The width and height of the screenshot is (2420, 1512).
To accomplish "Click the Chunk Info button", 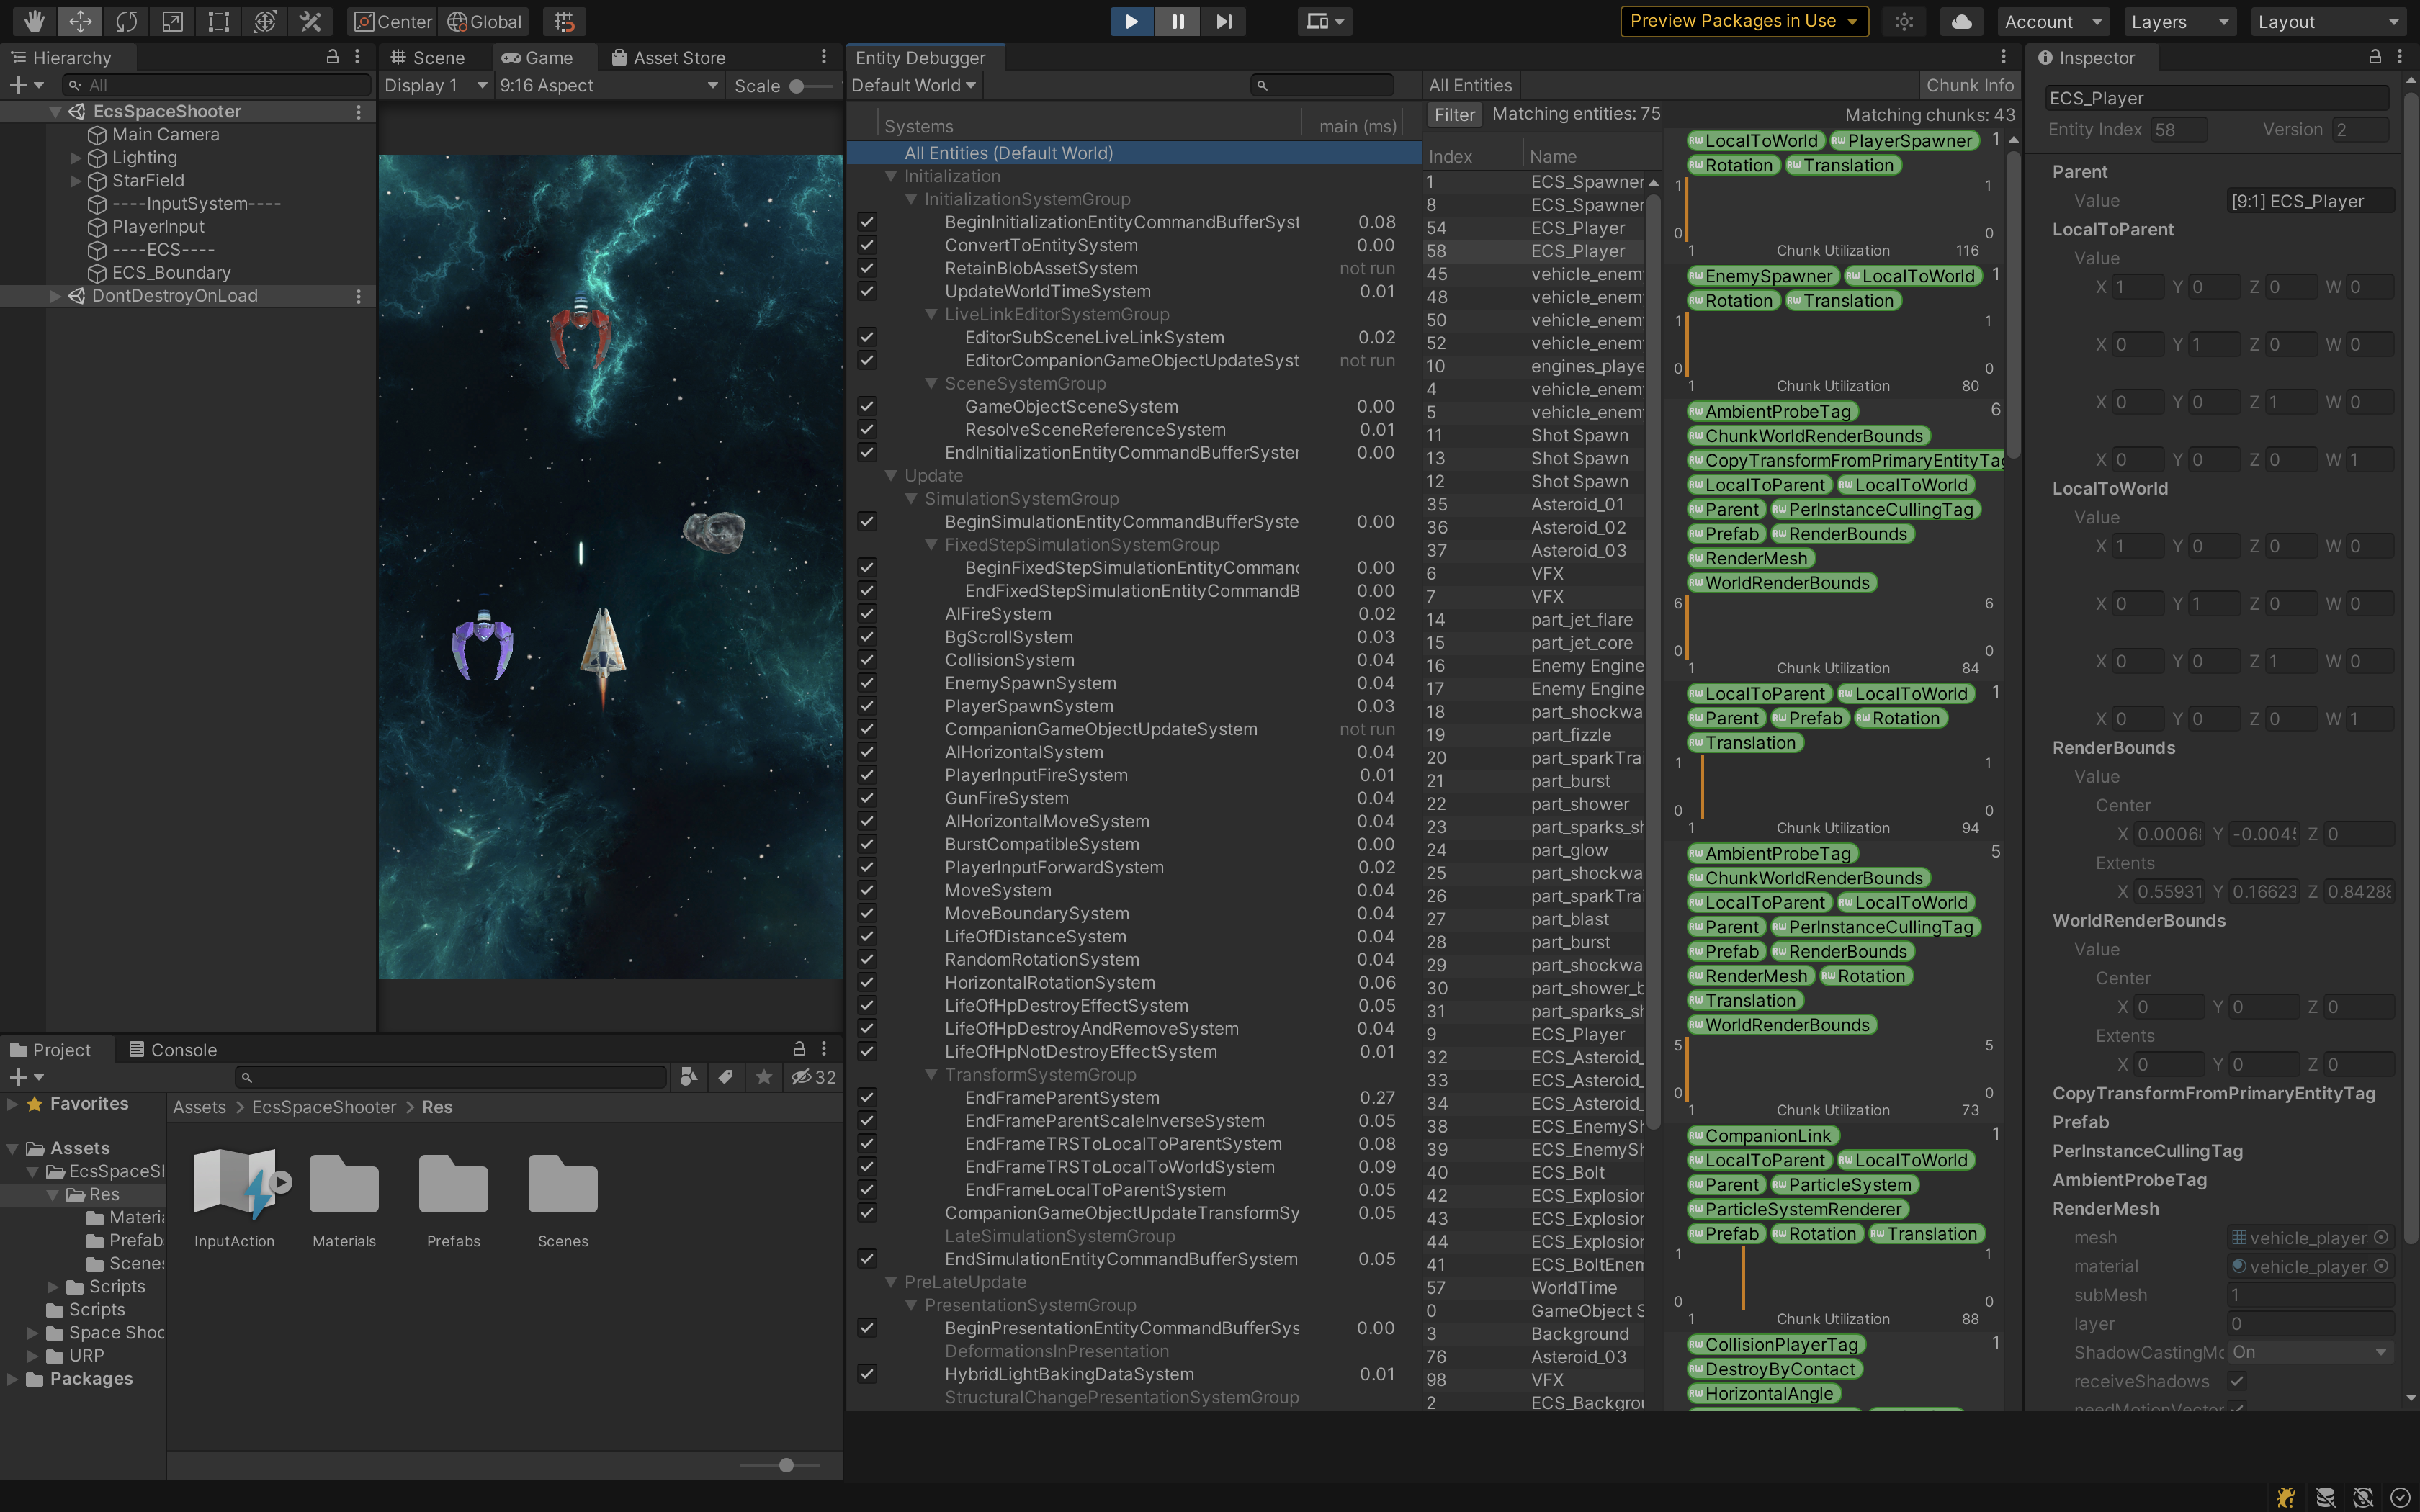I will [x=1969, y=86].
